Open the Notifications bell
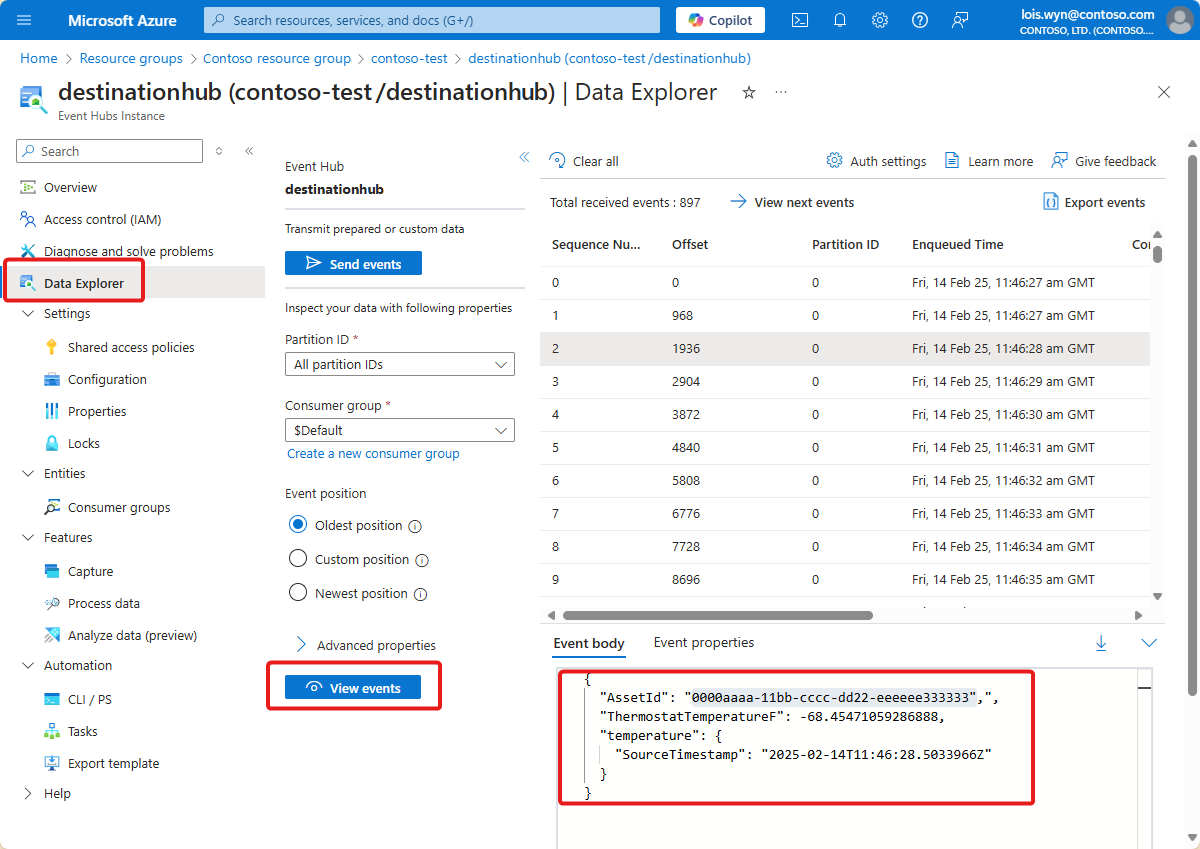Image resolution: width=1200 pixels, height=849 pixels. (839, 20)
